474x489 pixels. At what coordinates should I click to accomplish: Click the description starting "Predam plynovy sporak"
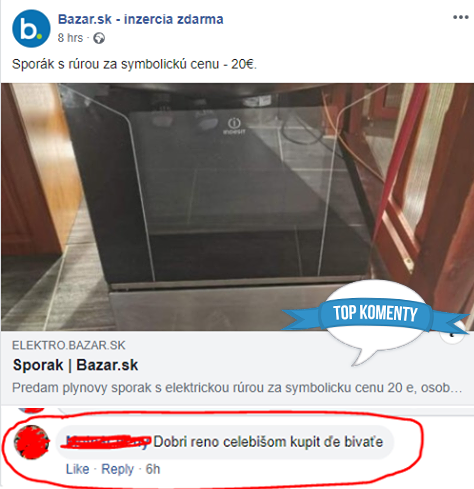(x=237, y=388)
